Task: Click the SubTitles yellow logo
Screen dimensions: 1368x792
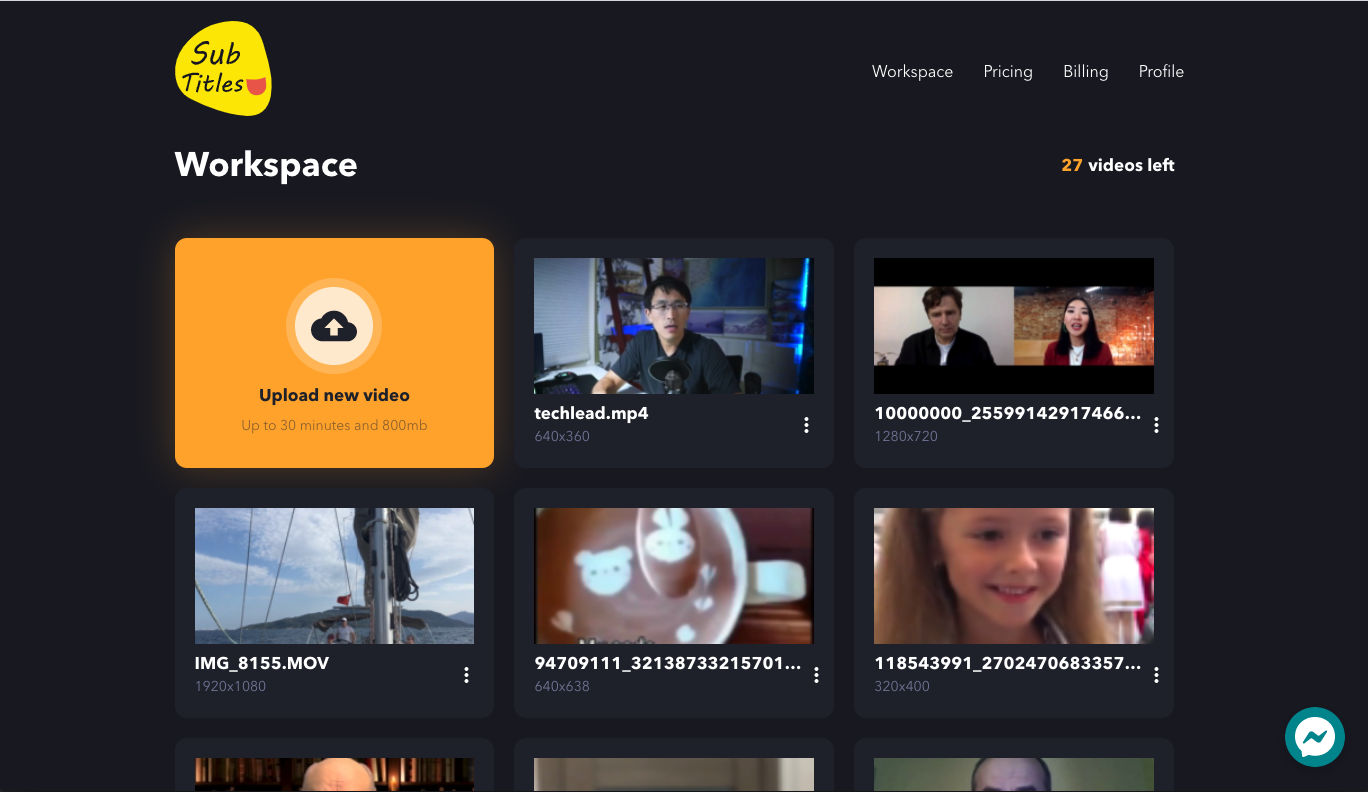Action: click(223, 68)
